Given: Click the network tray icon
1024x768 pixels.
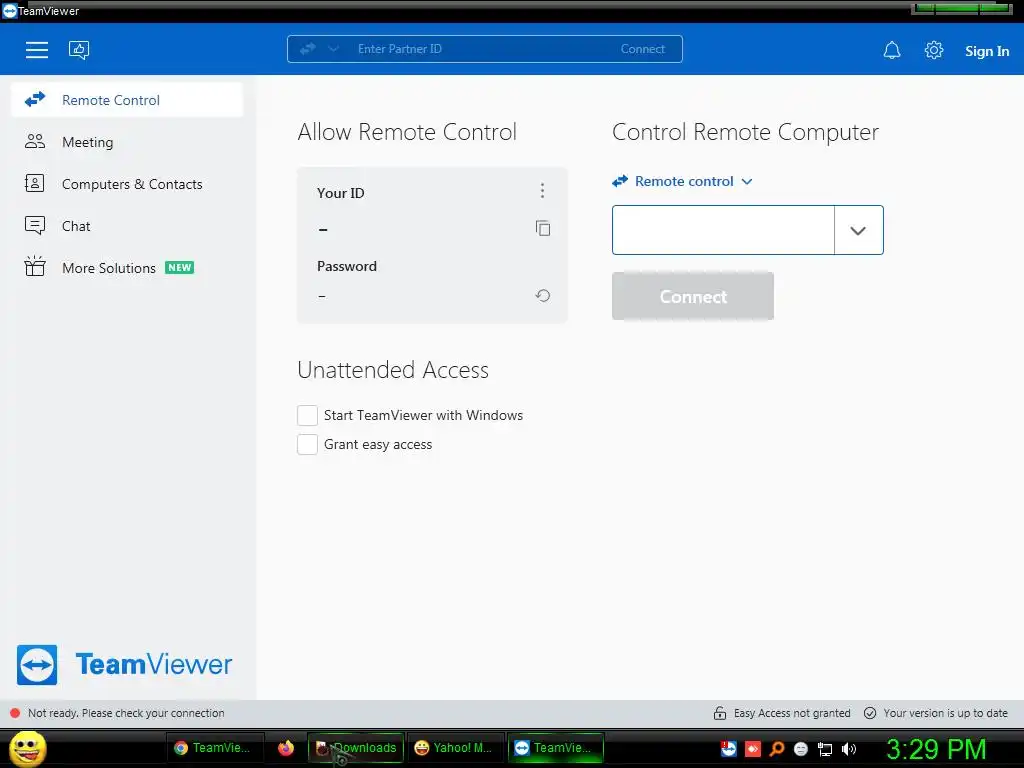Looking at the screenshot, I should click(825, 749).
